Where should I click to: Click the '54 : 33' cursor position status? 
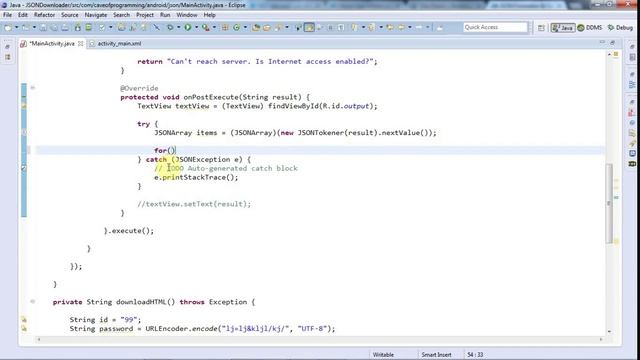(x=475, y=355)
